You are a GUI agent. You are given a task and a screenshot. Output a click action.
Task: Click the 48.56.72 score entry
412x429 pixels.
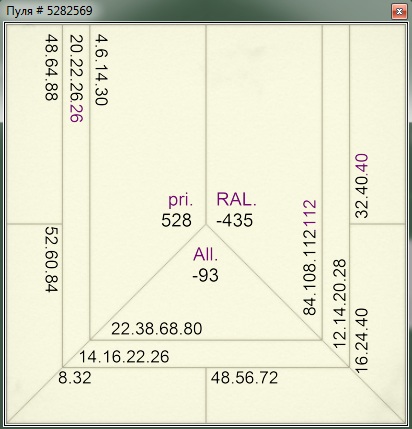click(x=244, y=378)
